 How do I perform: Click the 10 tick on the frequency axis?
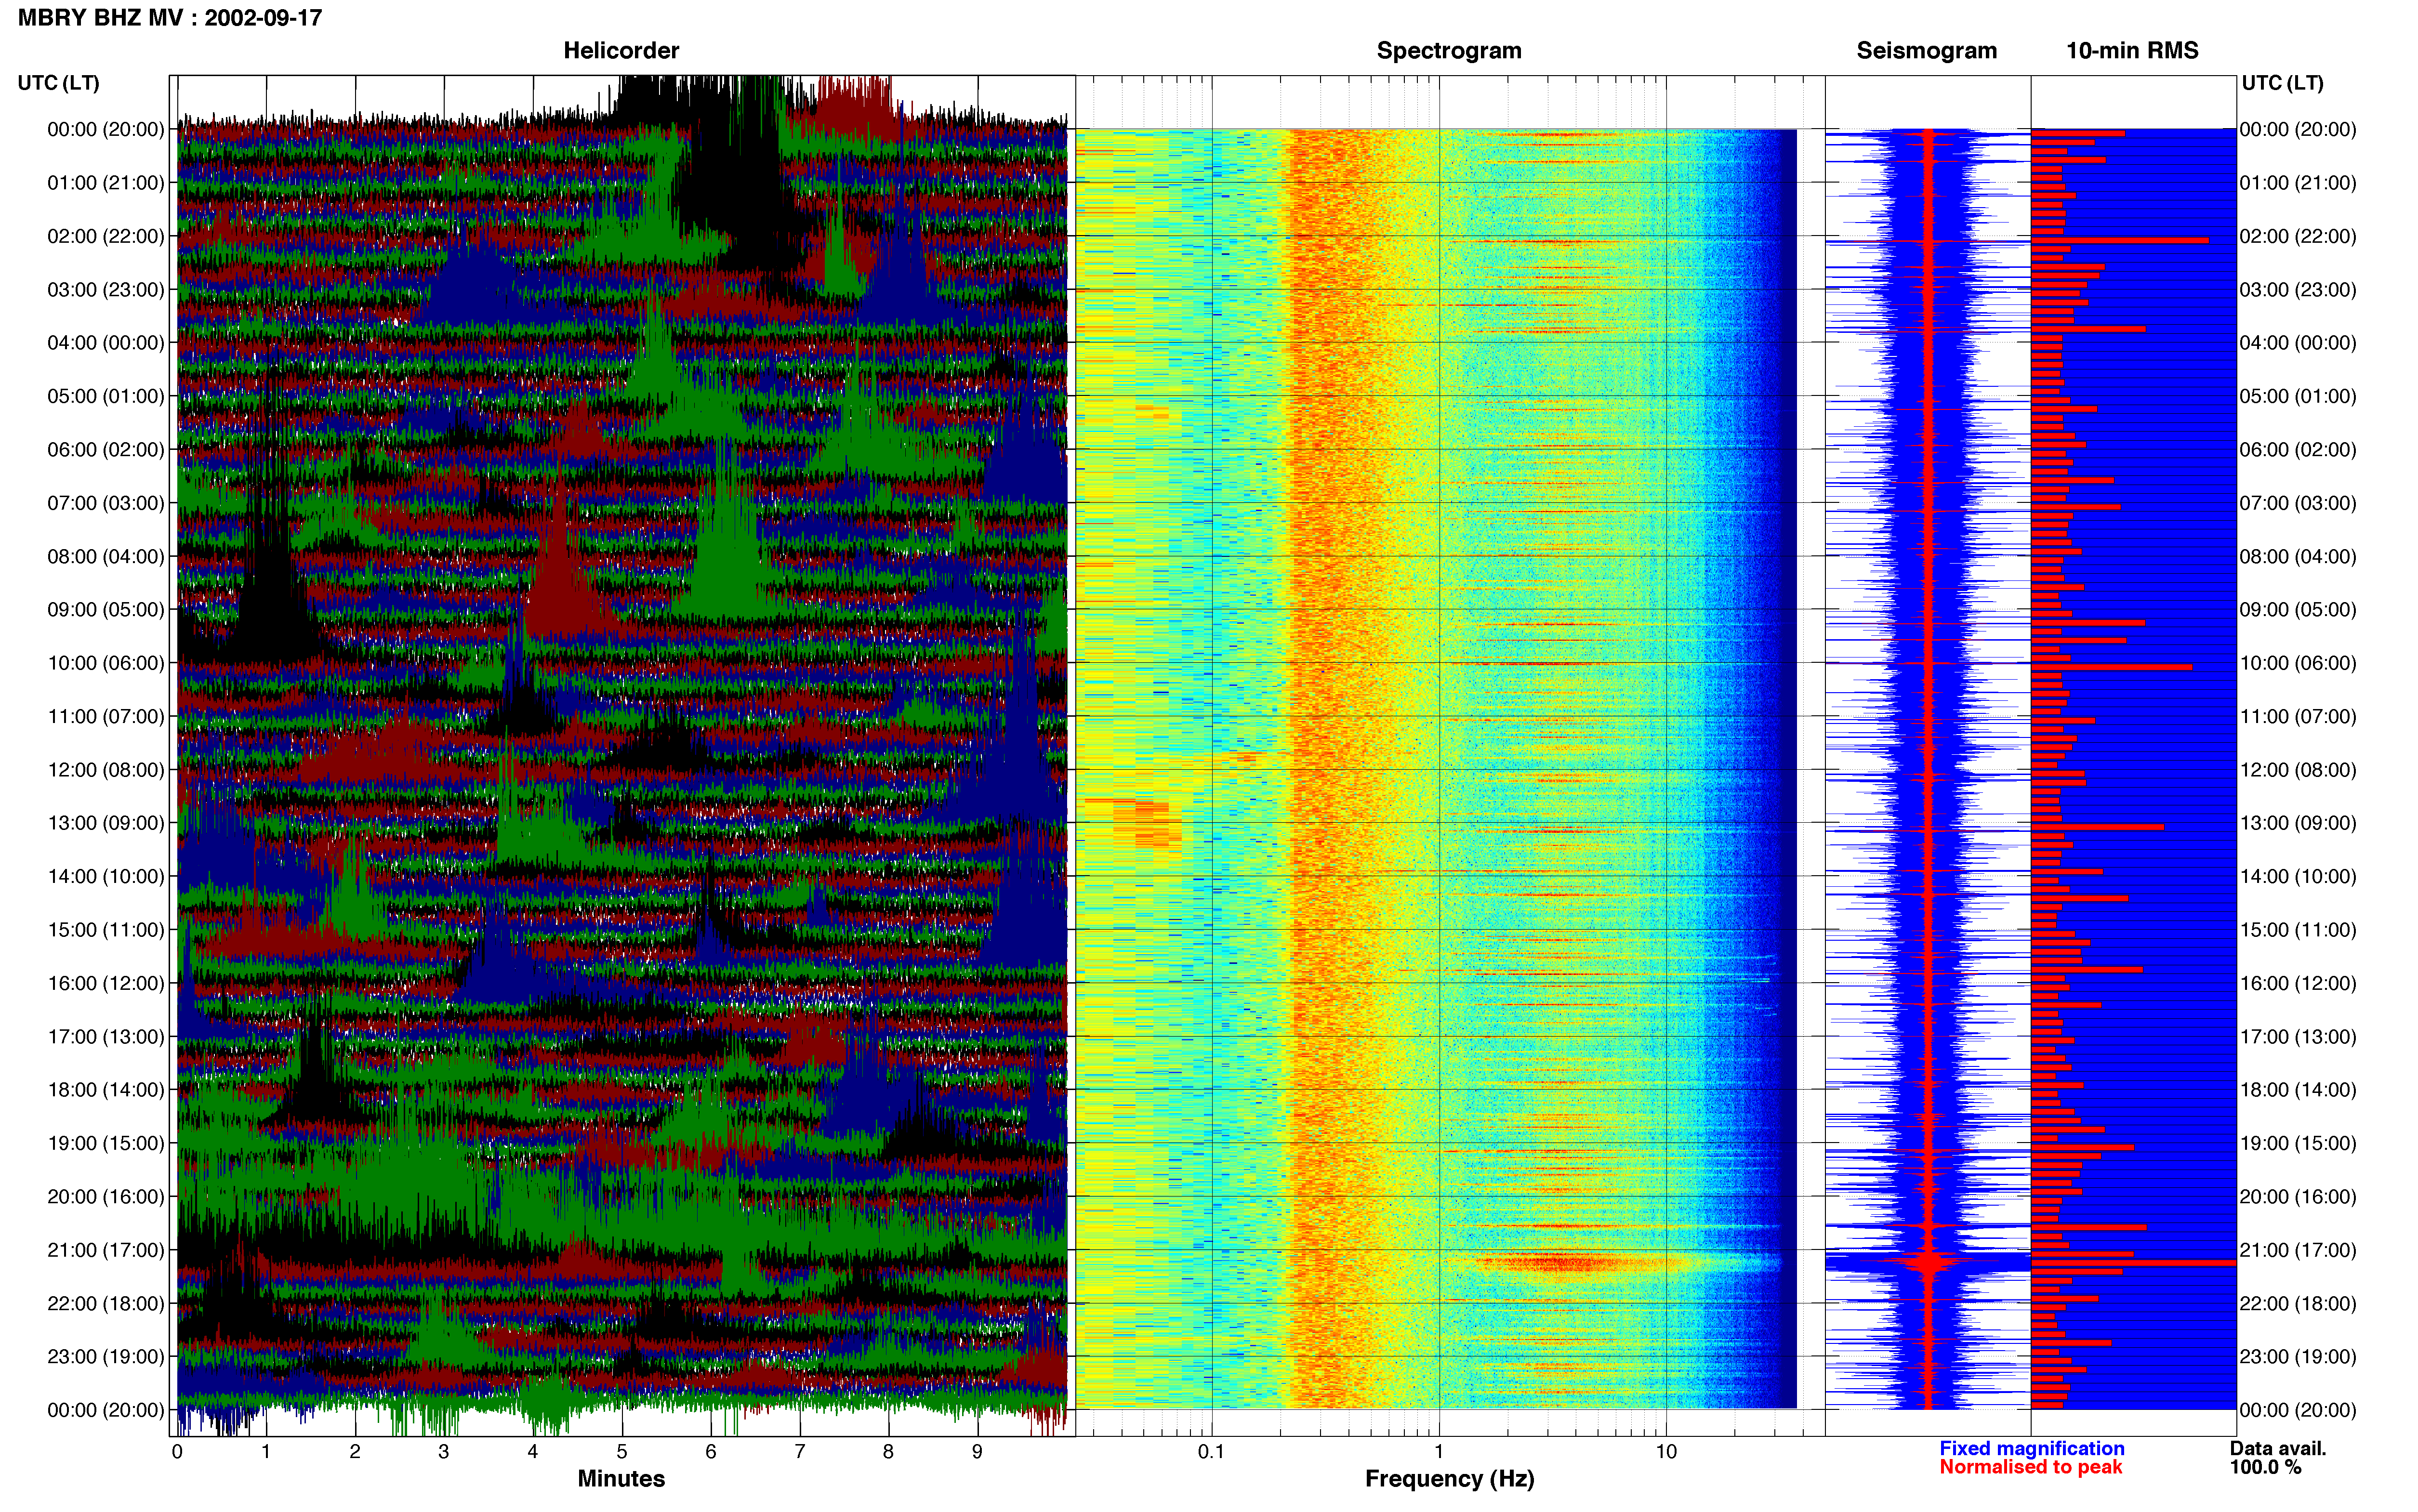click(x=1666, y=1451)
